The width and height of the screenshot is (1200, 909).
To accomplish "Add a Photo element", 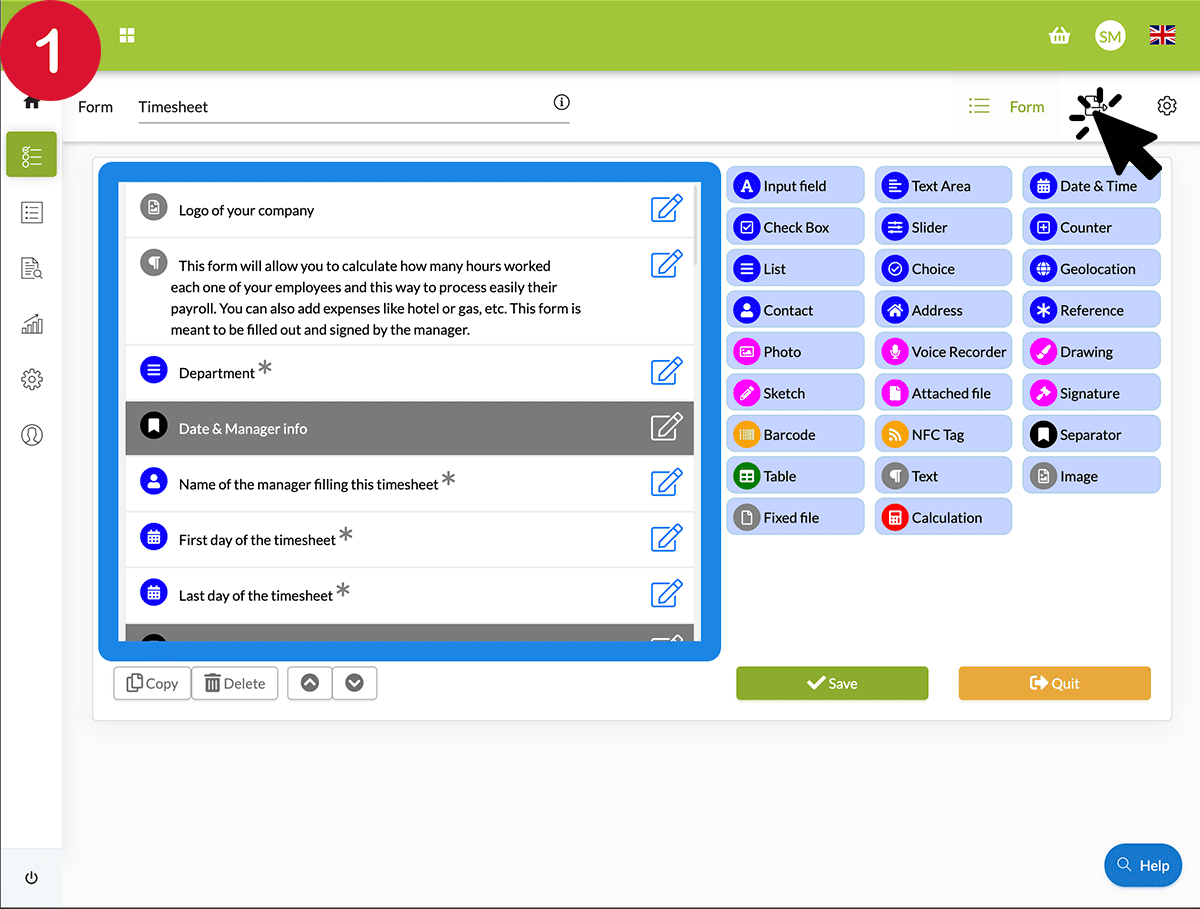I will pos(795,352).
